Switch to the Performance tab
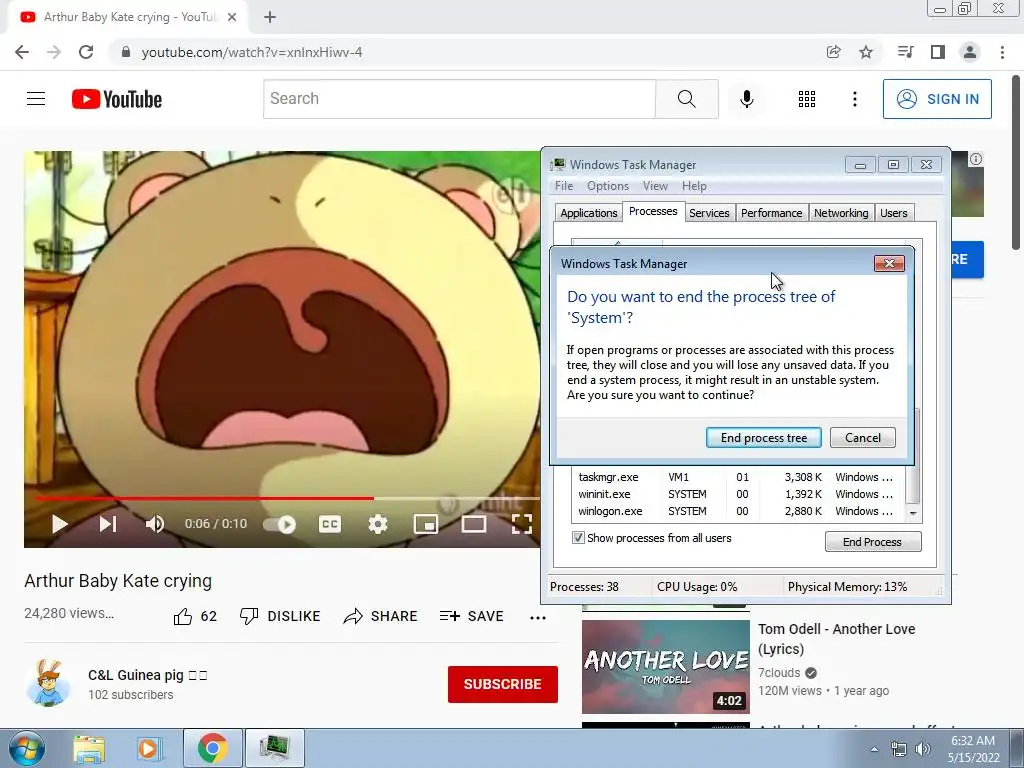Screen dimensions: 1024x768 pyautogui.click(x=771, y=213)
